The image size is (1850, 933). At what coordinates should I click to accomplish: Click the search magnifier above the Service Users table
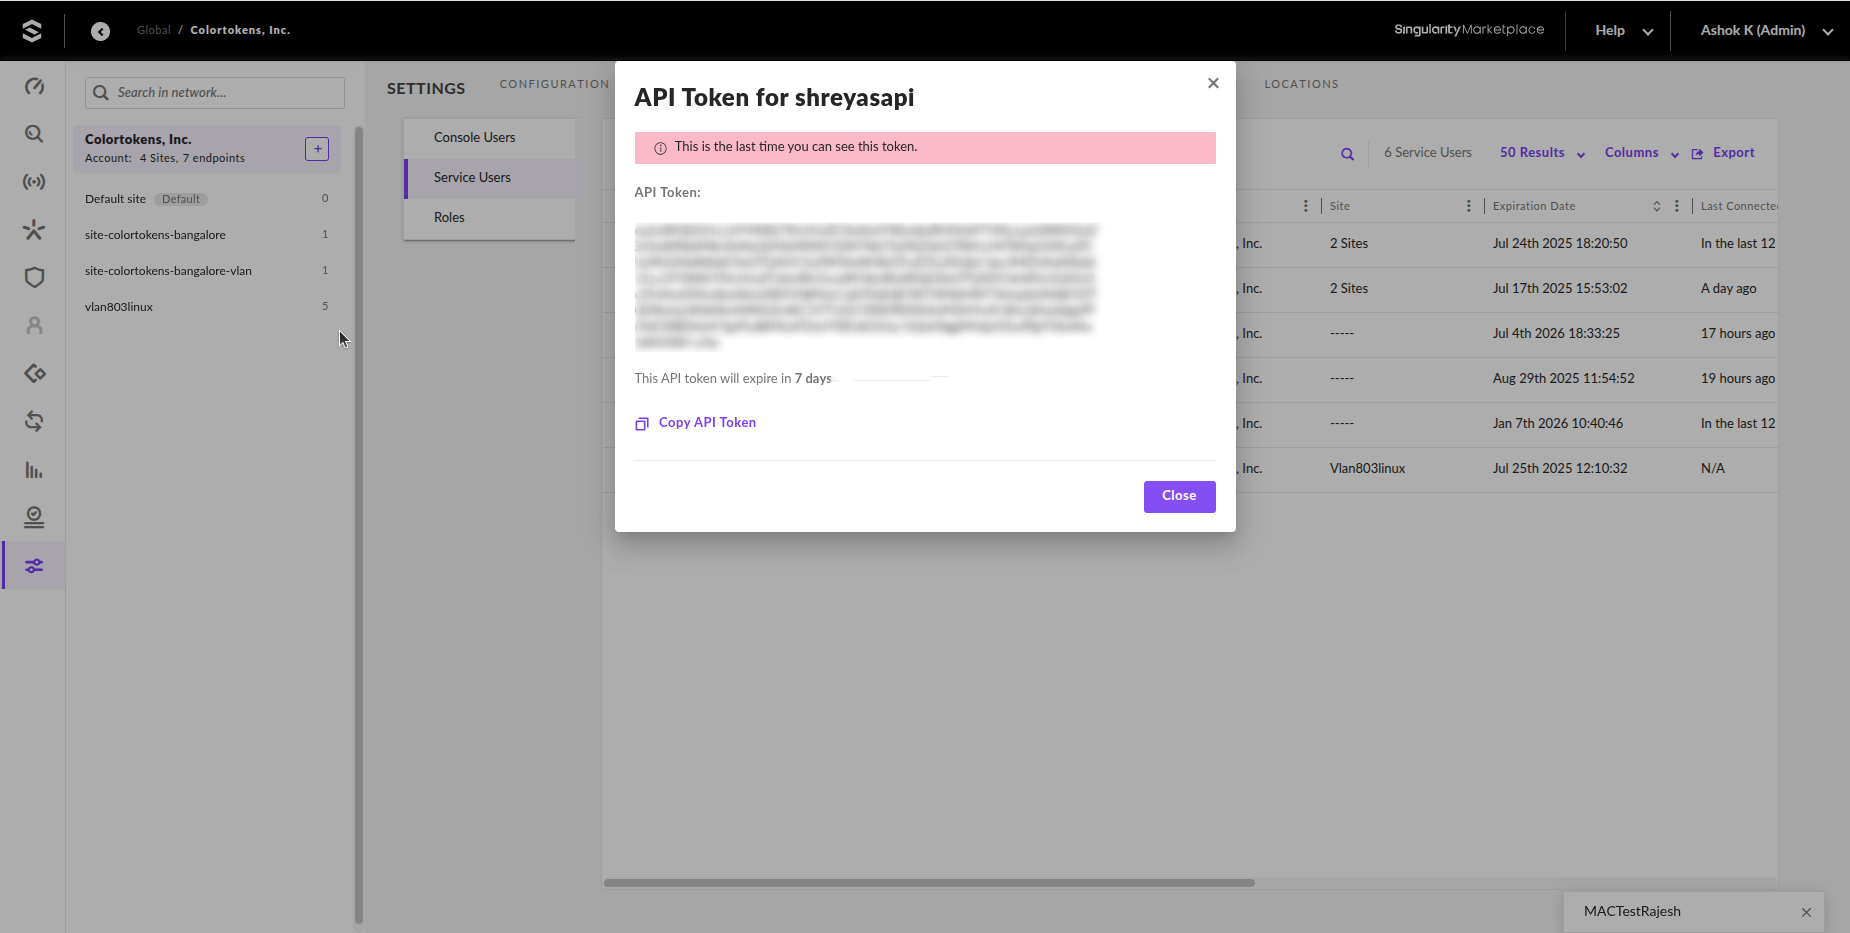coord(1346,152)
